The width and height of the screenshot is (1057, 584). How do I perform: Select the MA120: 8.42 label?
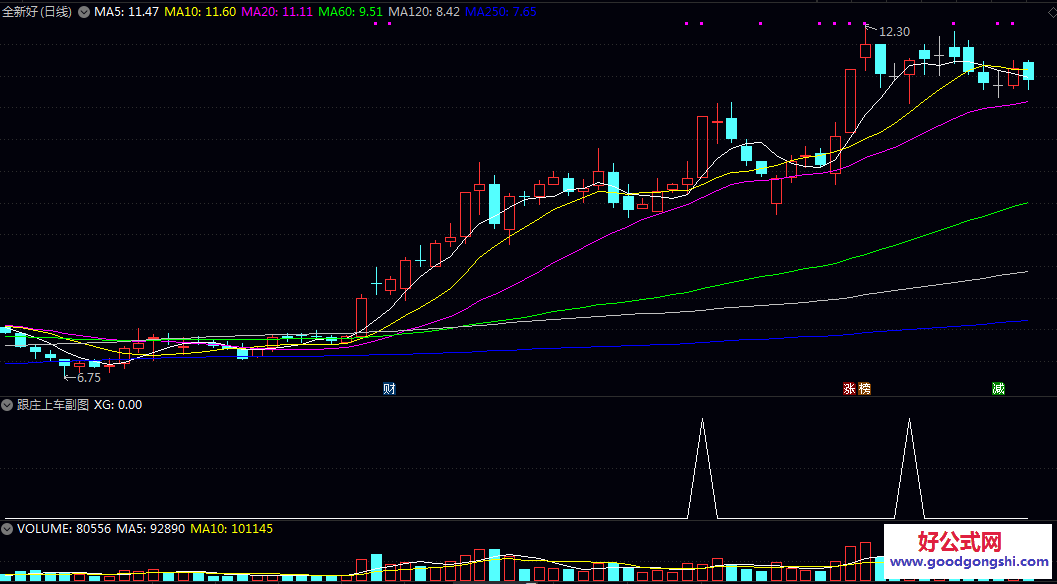tap(425, 12)
